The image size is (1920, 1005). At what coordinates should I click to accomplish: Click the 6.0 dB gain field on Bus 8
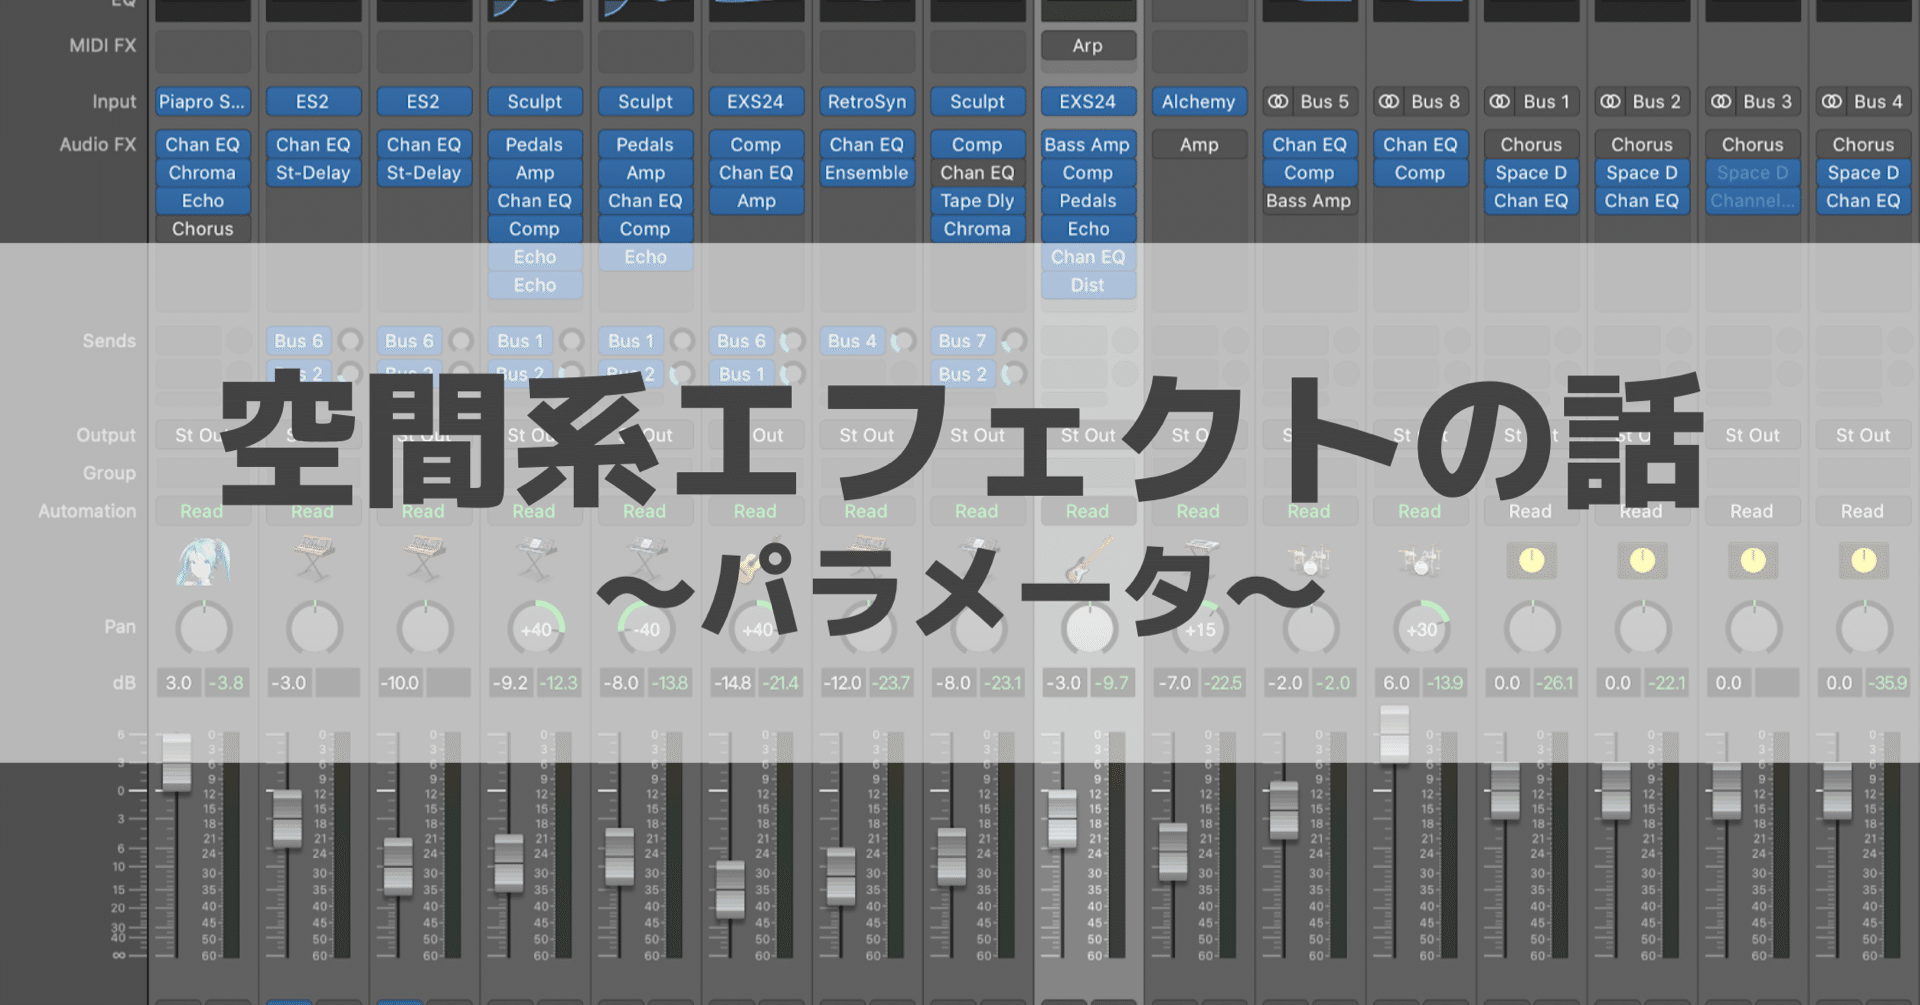click(1396, 683)
